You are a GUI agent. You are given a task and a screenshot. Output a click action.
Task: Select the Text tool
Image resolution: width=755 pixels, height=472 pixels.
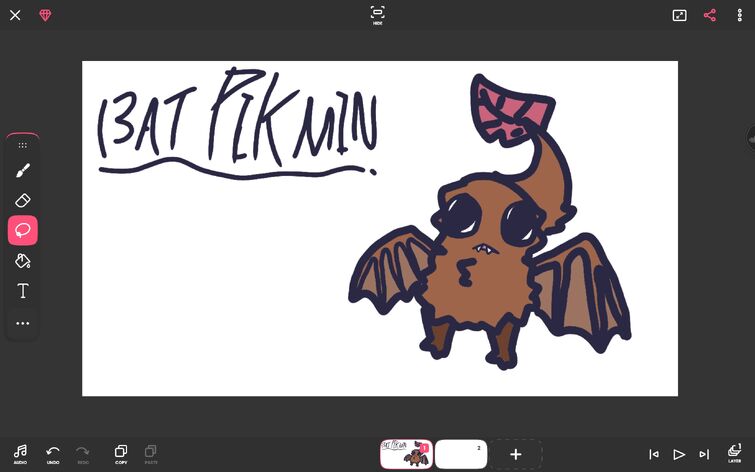coord(23,291)
